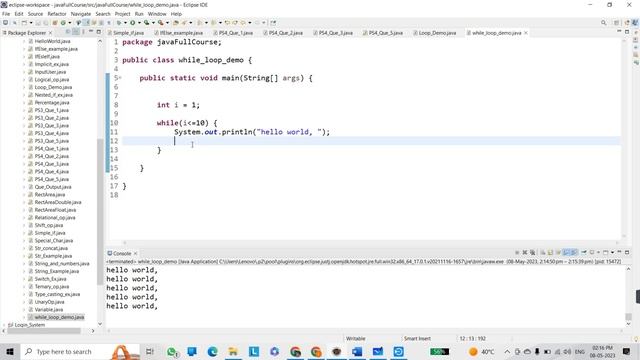Image resolution: width=640 pixels, height=360 pixels.
Task: Open the Run button dropdown arrow
Action: coord(139,23)
